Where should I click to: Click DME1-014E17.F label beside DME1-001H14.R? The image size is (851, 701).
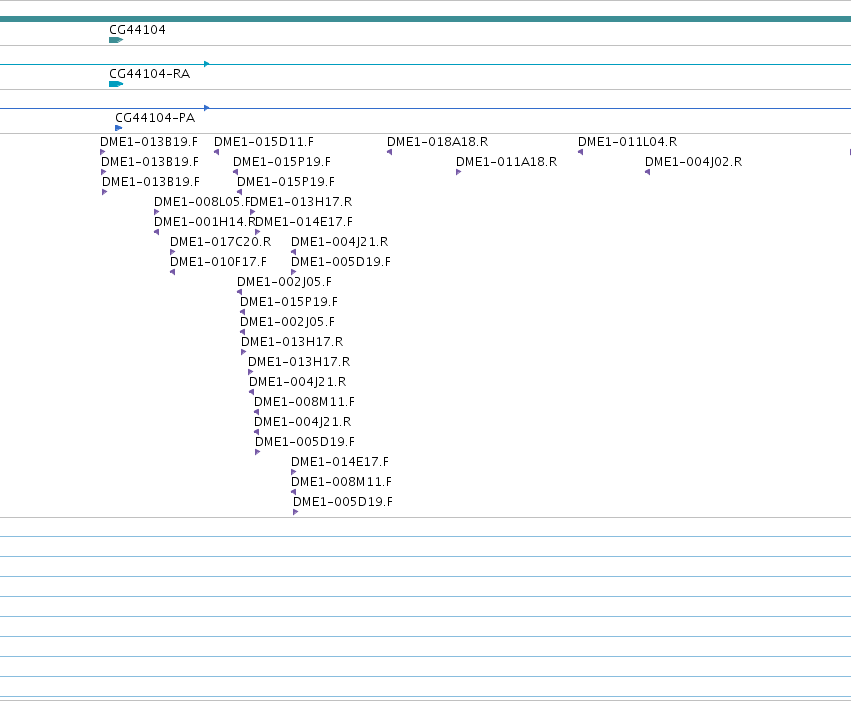(304, 222)
